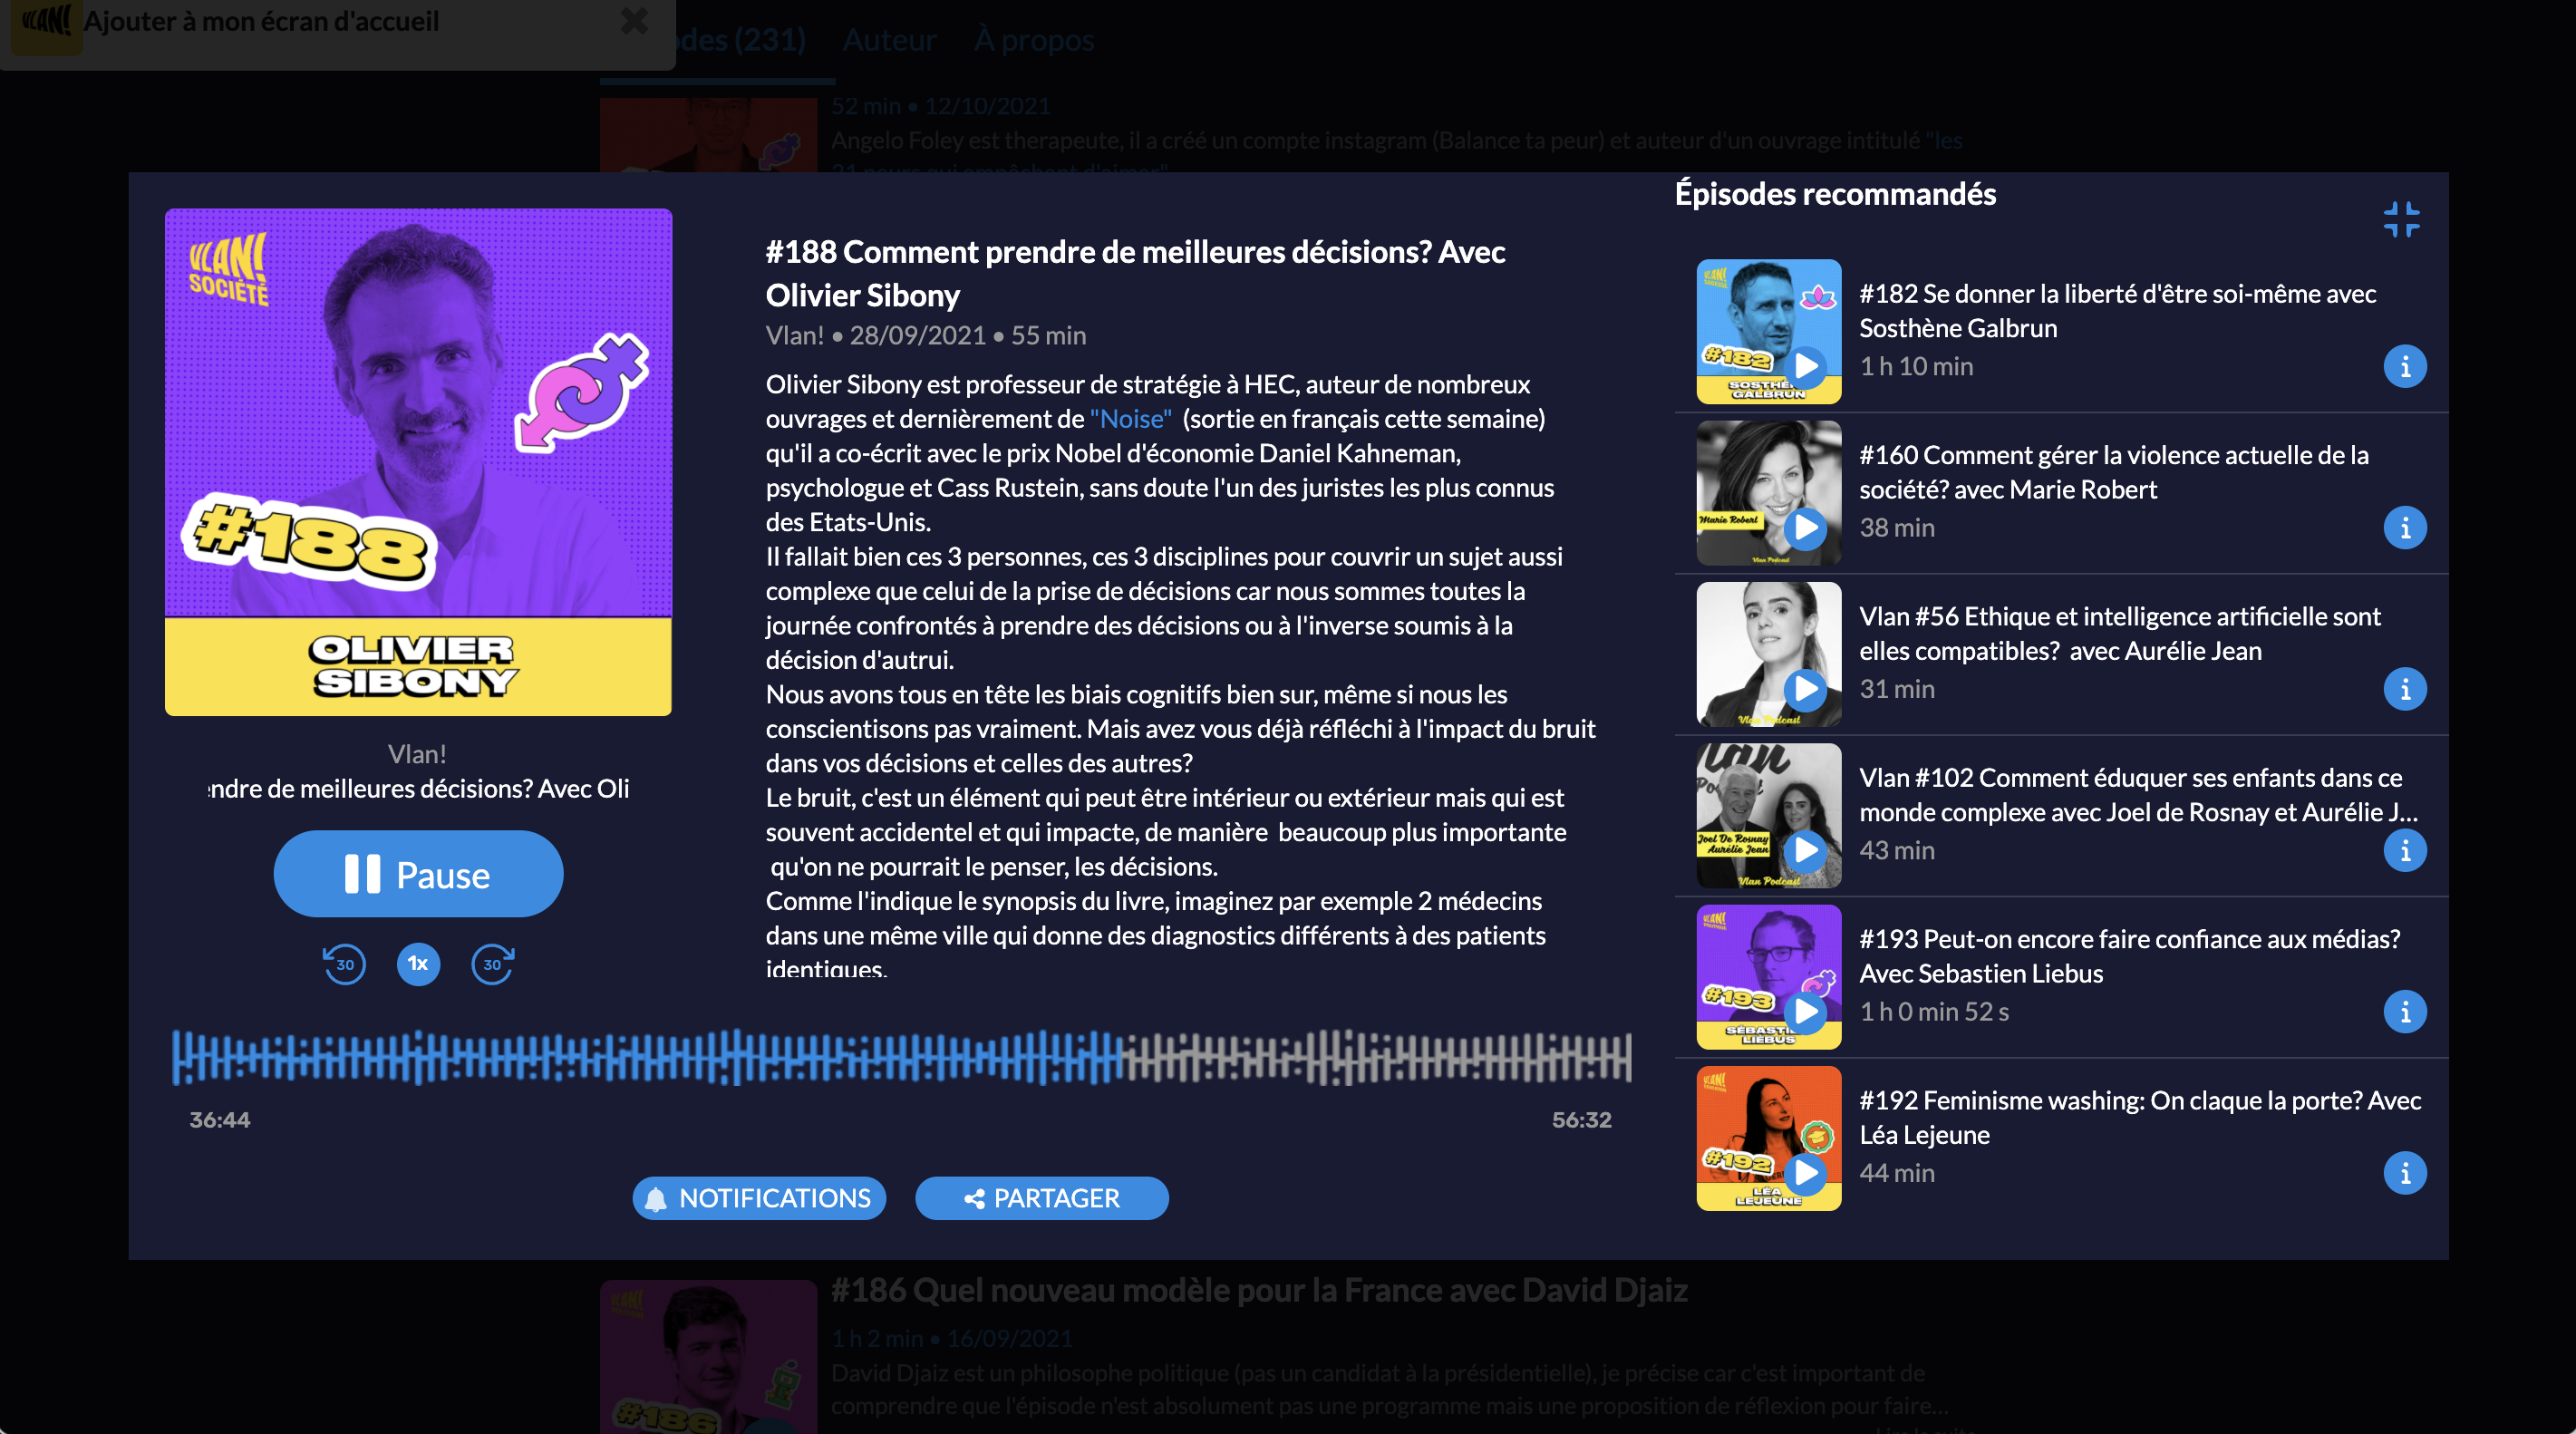Show info for episode #182
Image resolution: width=2576 pixels, height=1434 pixels.
(x=2405, y=366)
